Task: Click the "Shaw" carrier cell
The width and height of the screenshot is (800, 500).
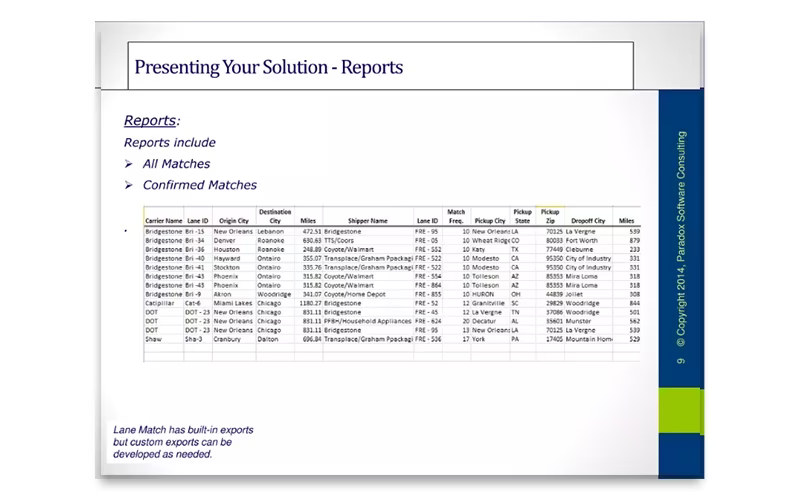Action: [x=154, y=339]
